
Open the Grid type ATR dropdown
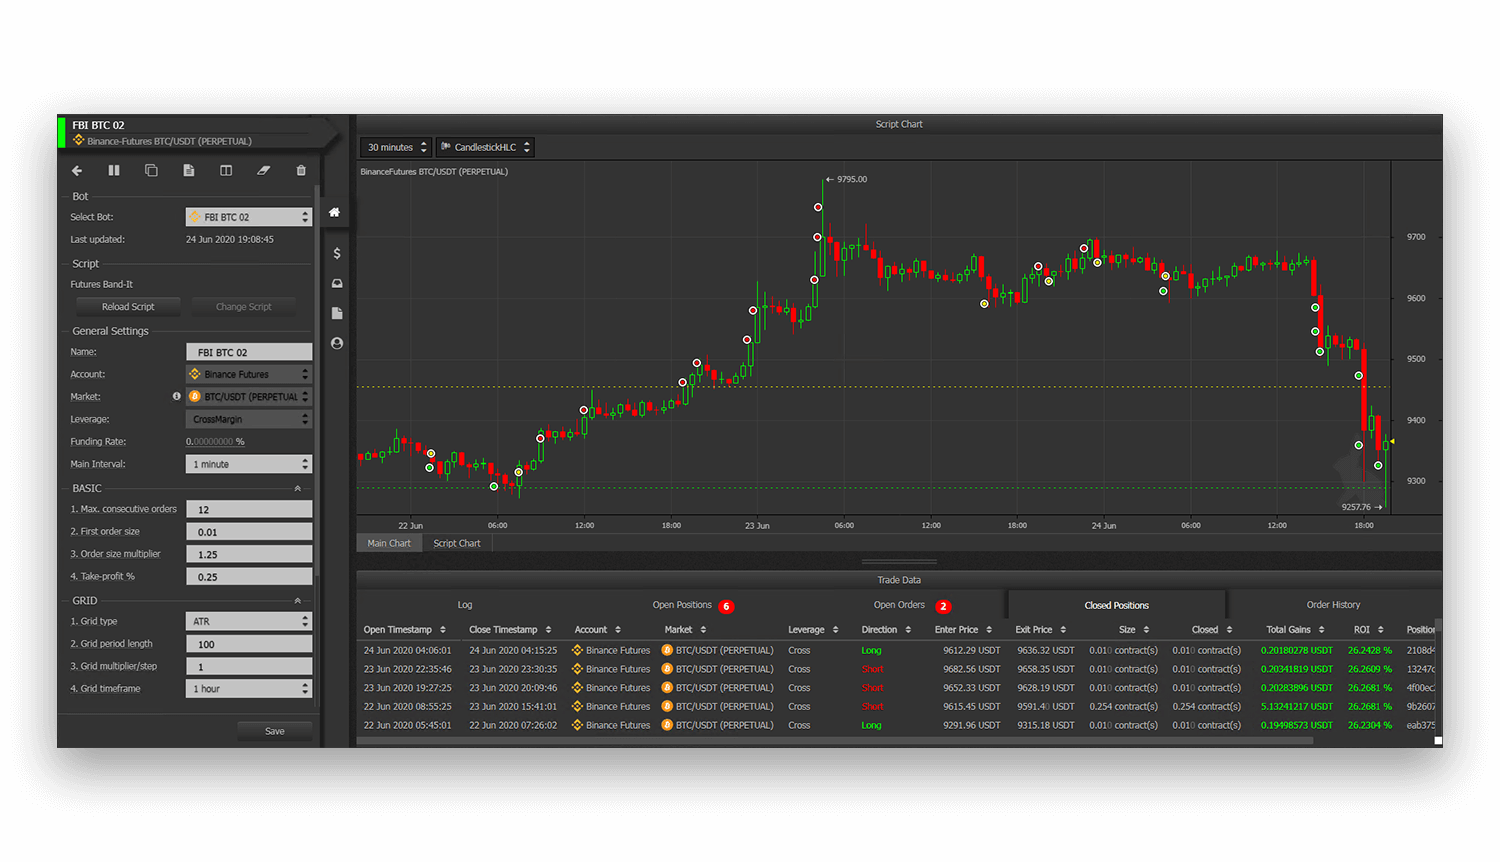click(x=249, y=621)
